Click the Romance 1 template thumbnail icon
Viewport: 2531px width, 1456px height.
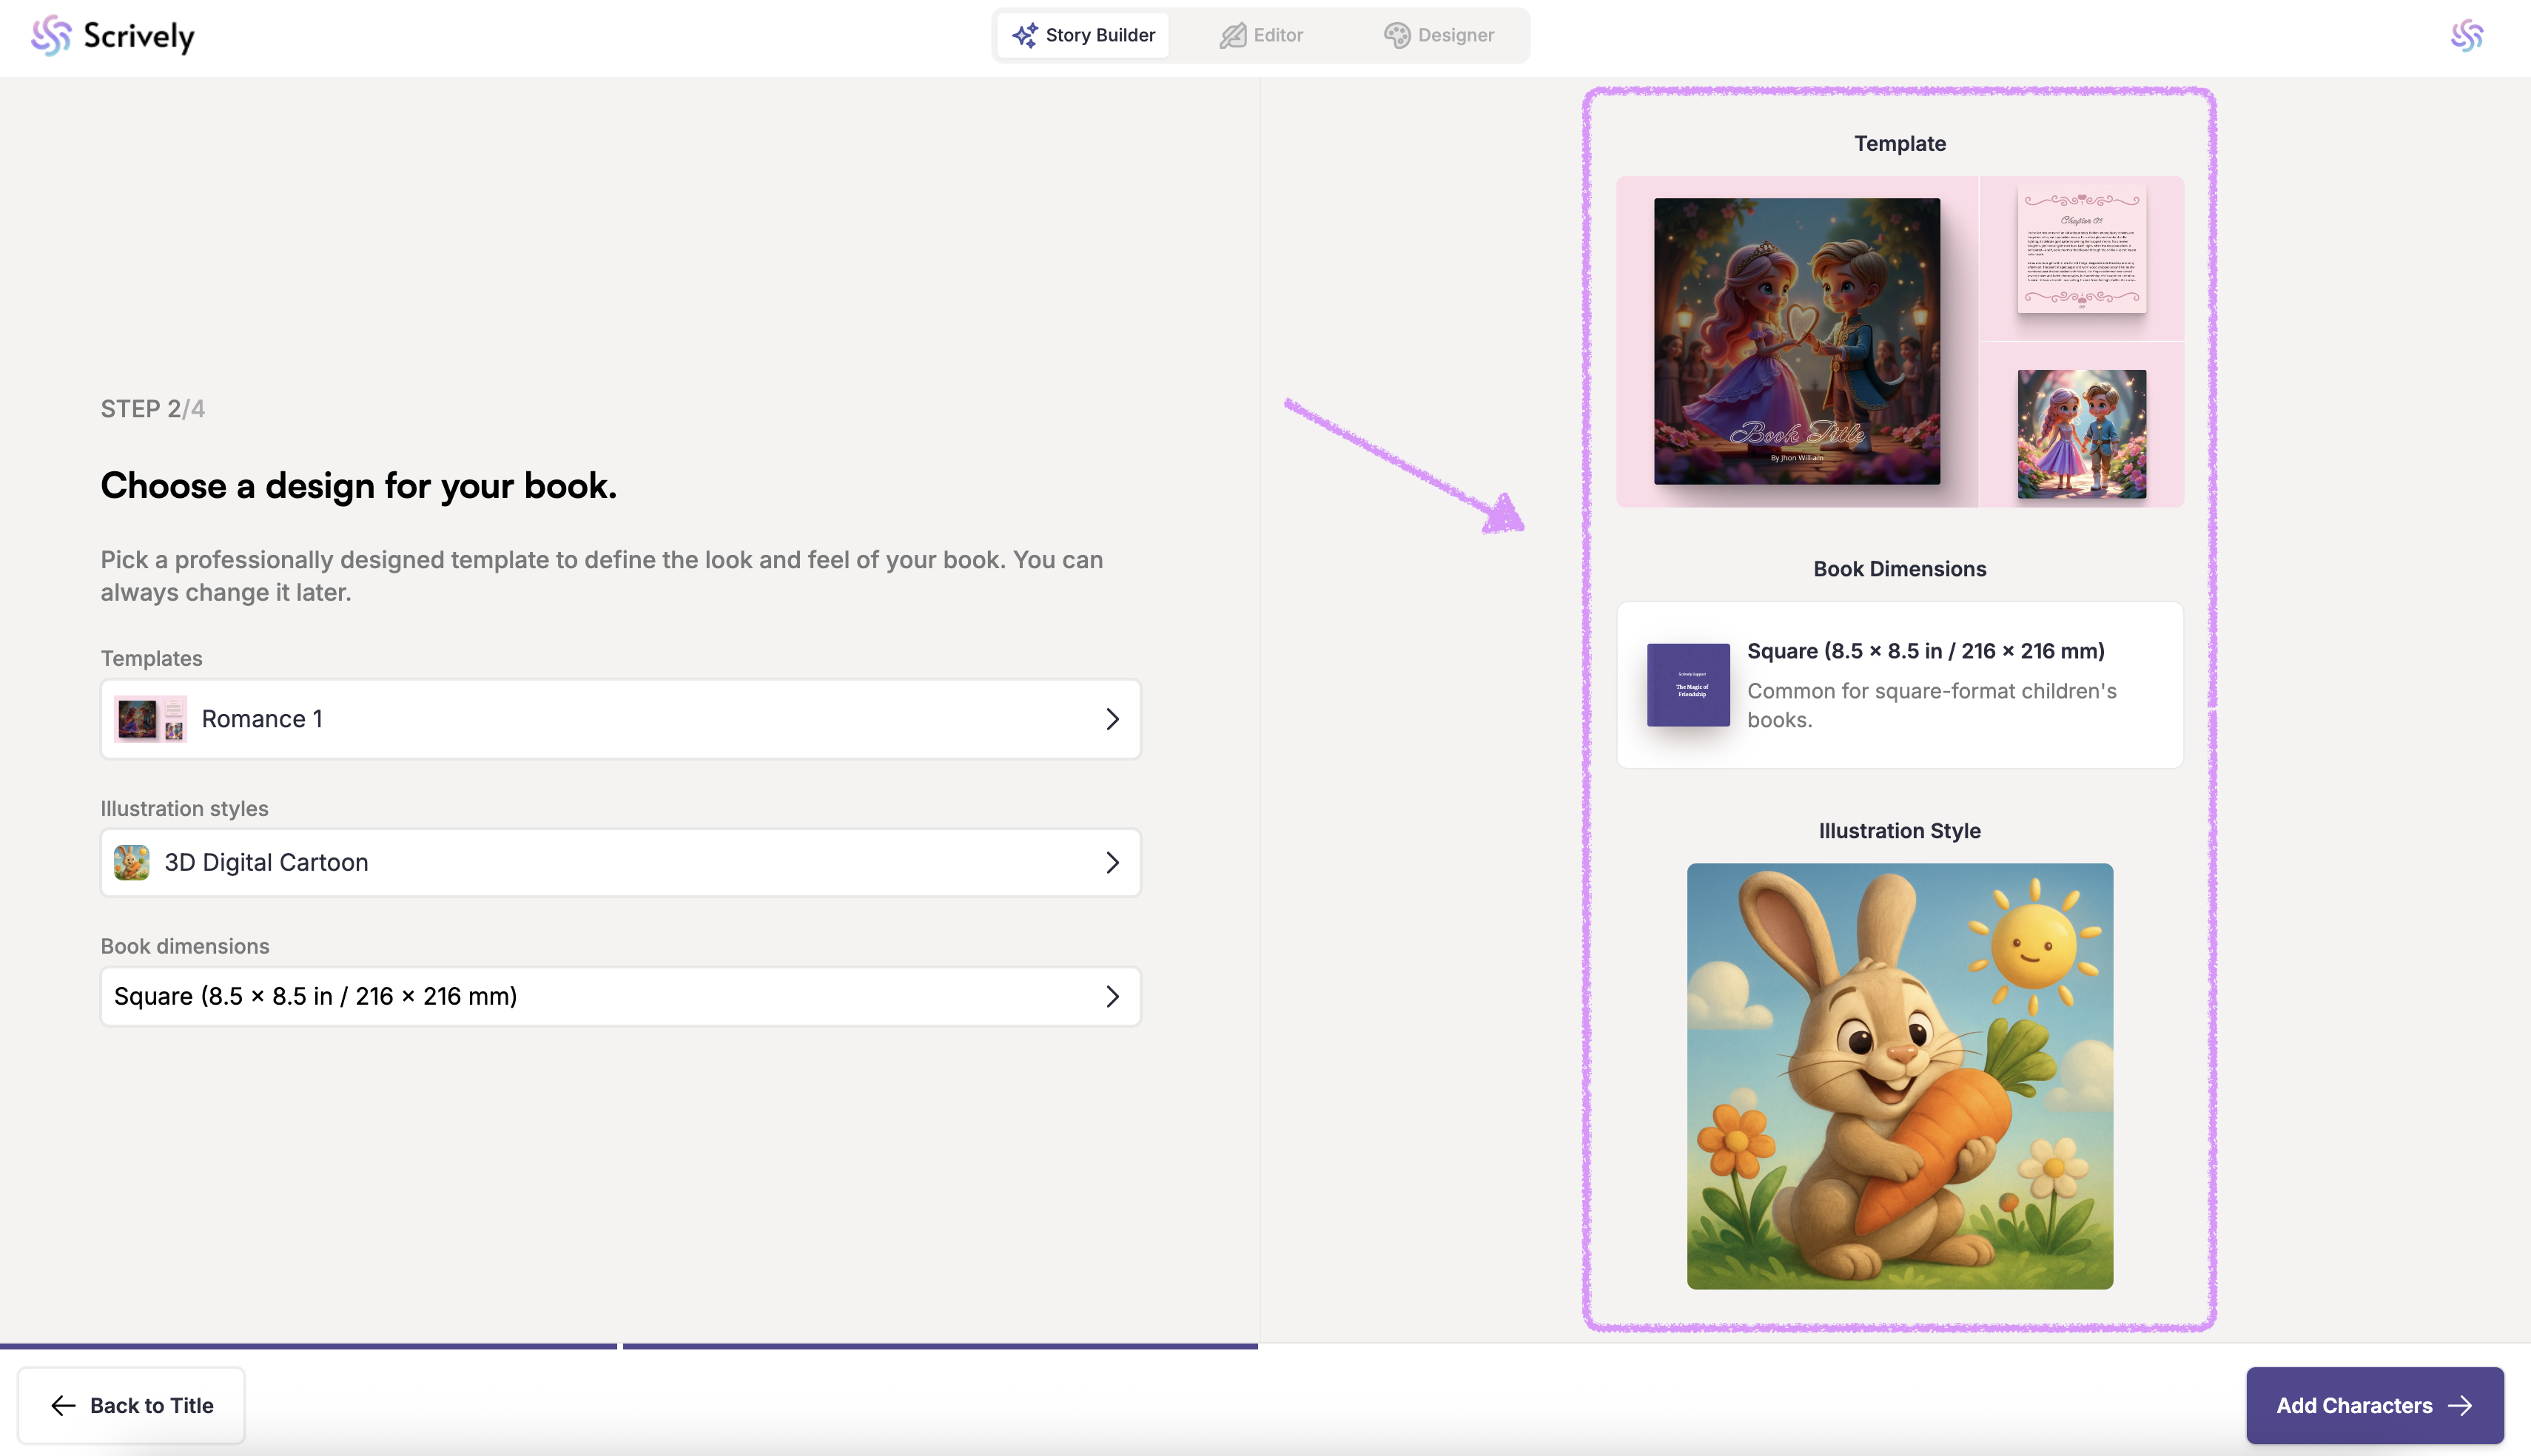click(150, 719)
